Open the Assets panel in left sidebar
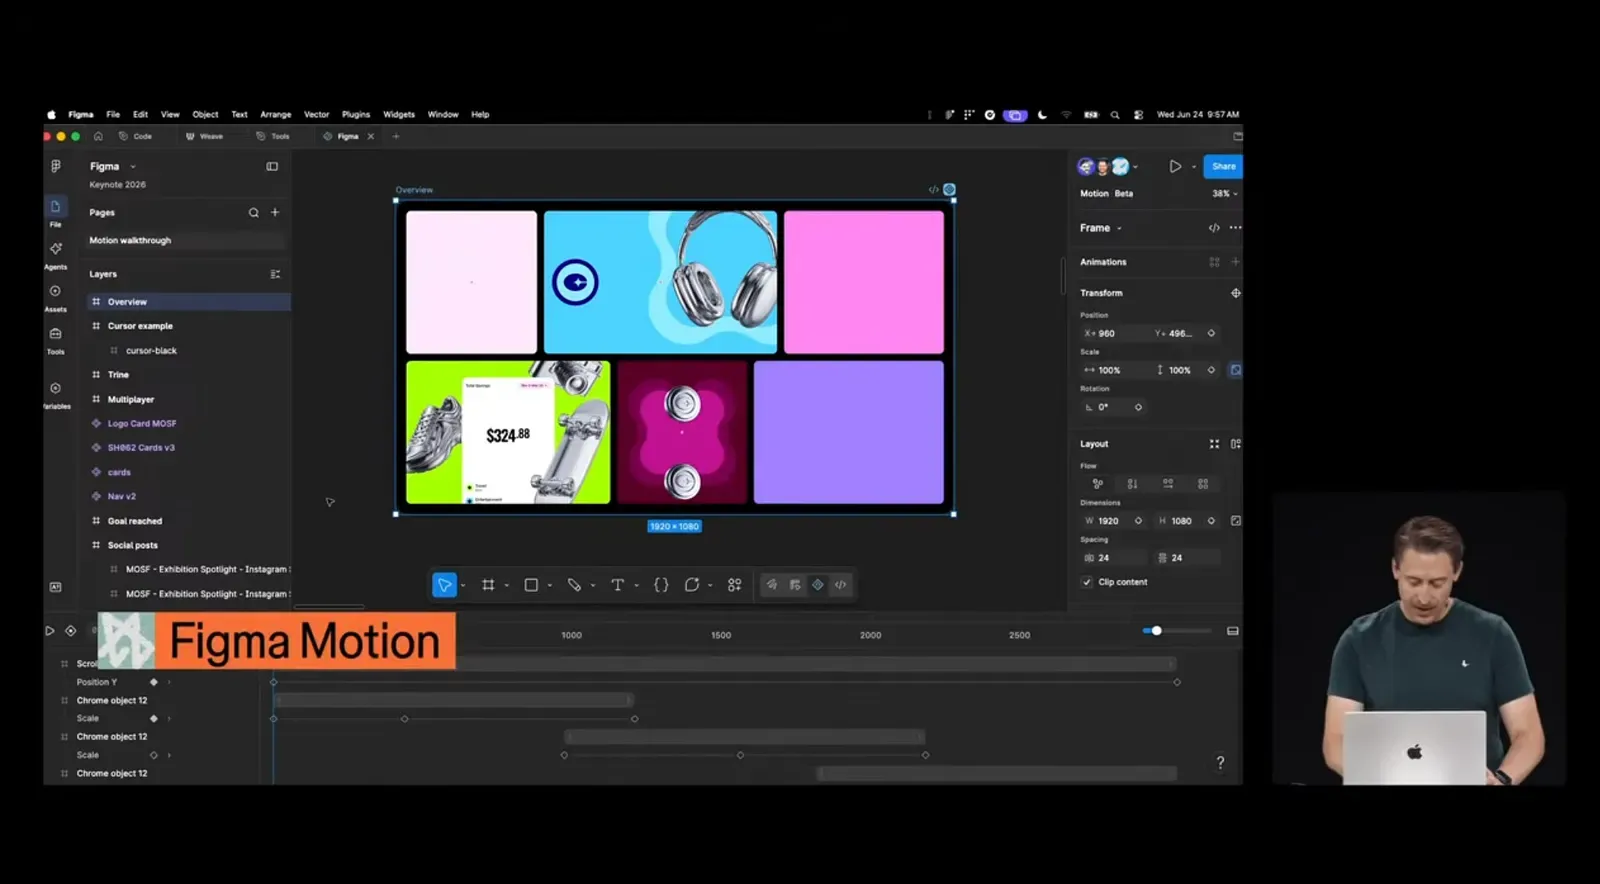Screen dimensions: 1600x884 [x=56, y=297]
